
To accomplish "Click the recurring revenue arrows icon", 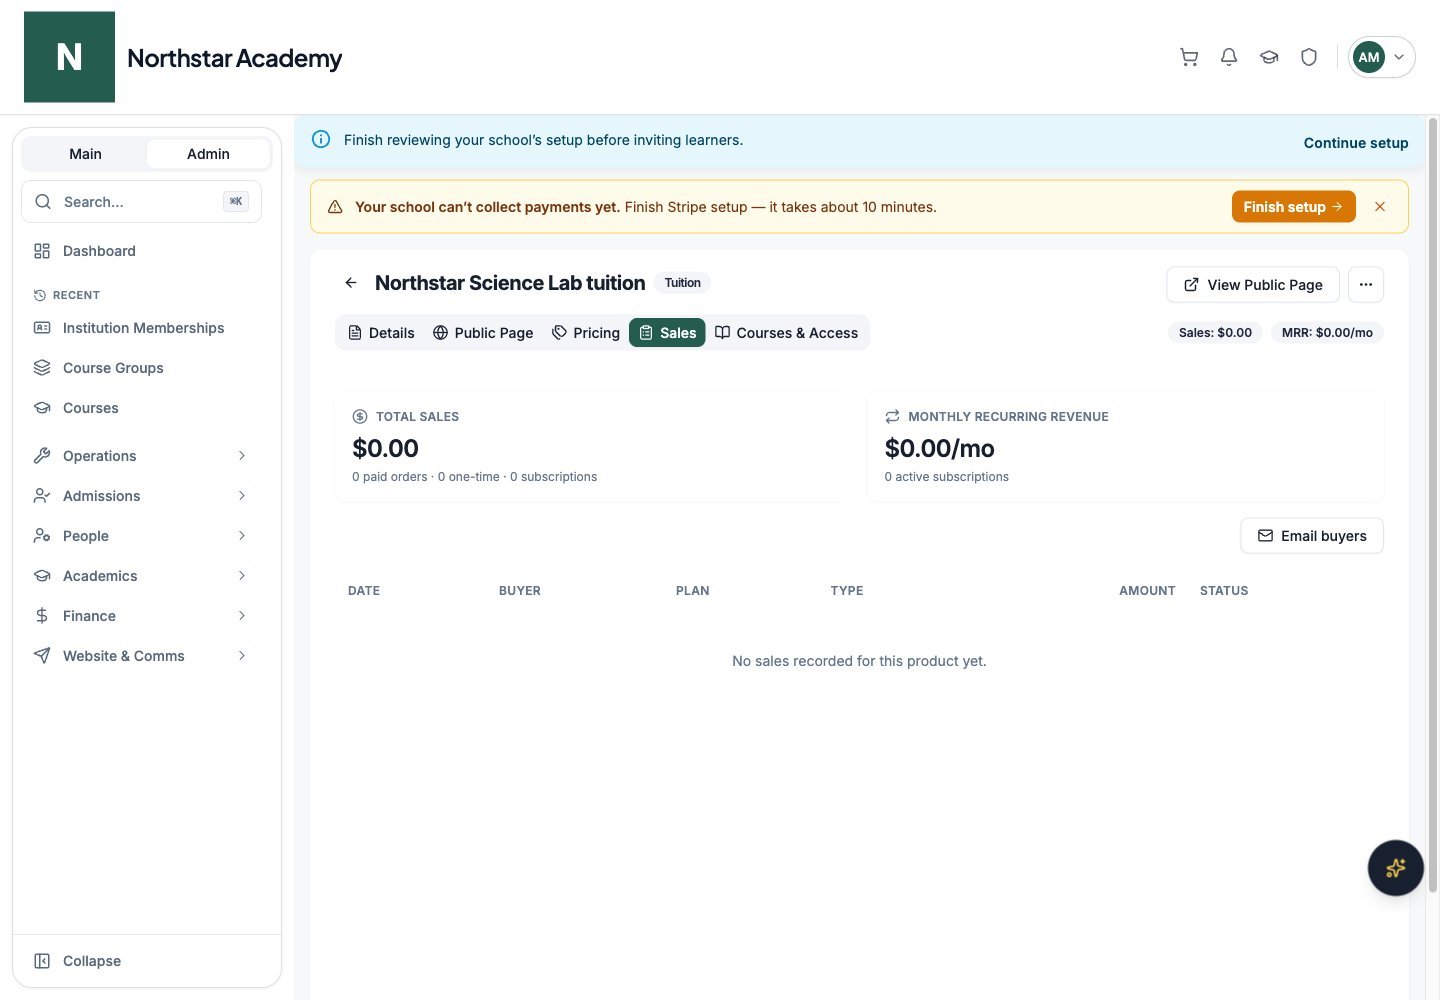I will (892, 417).
